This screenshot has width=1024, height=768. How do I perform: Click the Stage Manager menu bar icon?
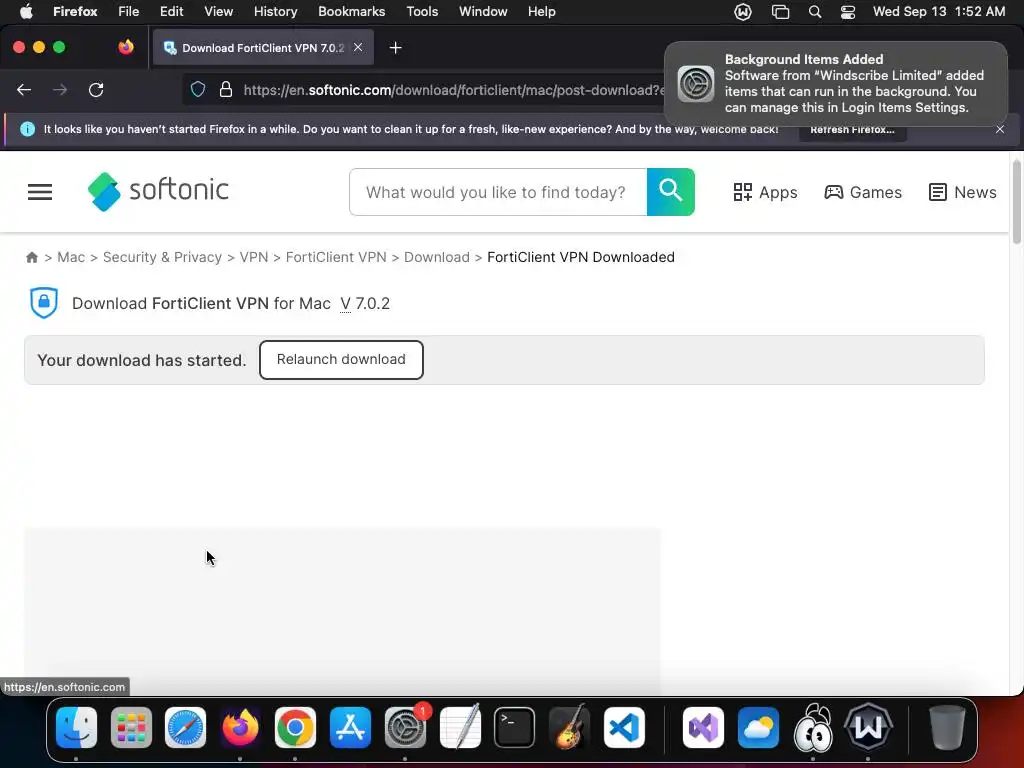tap(780, 12)
